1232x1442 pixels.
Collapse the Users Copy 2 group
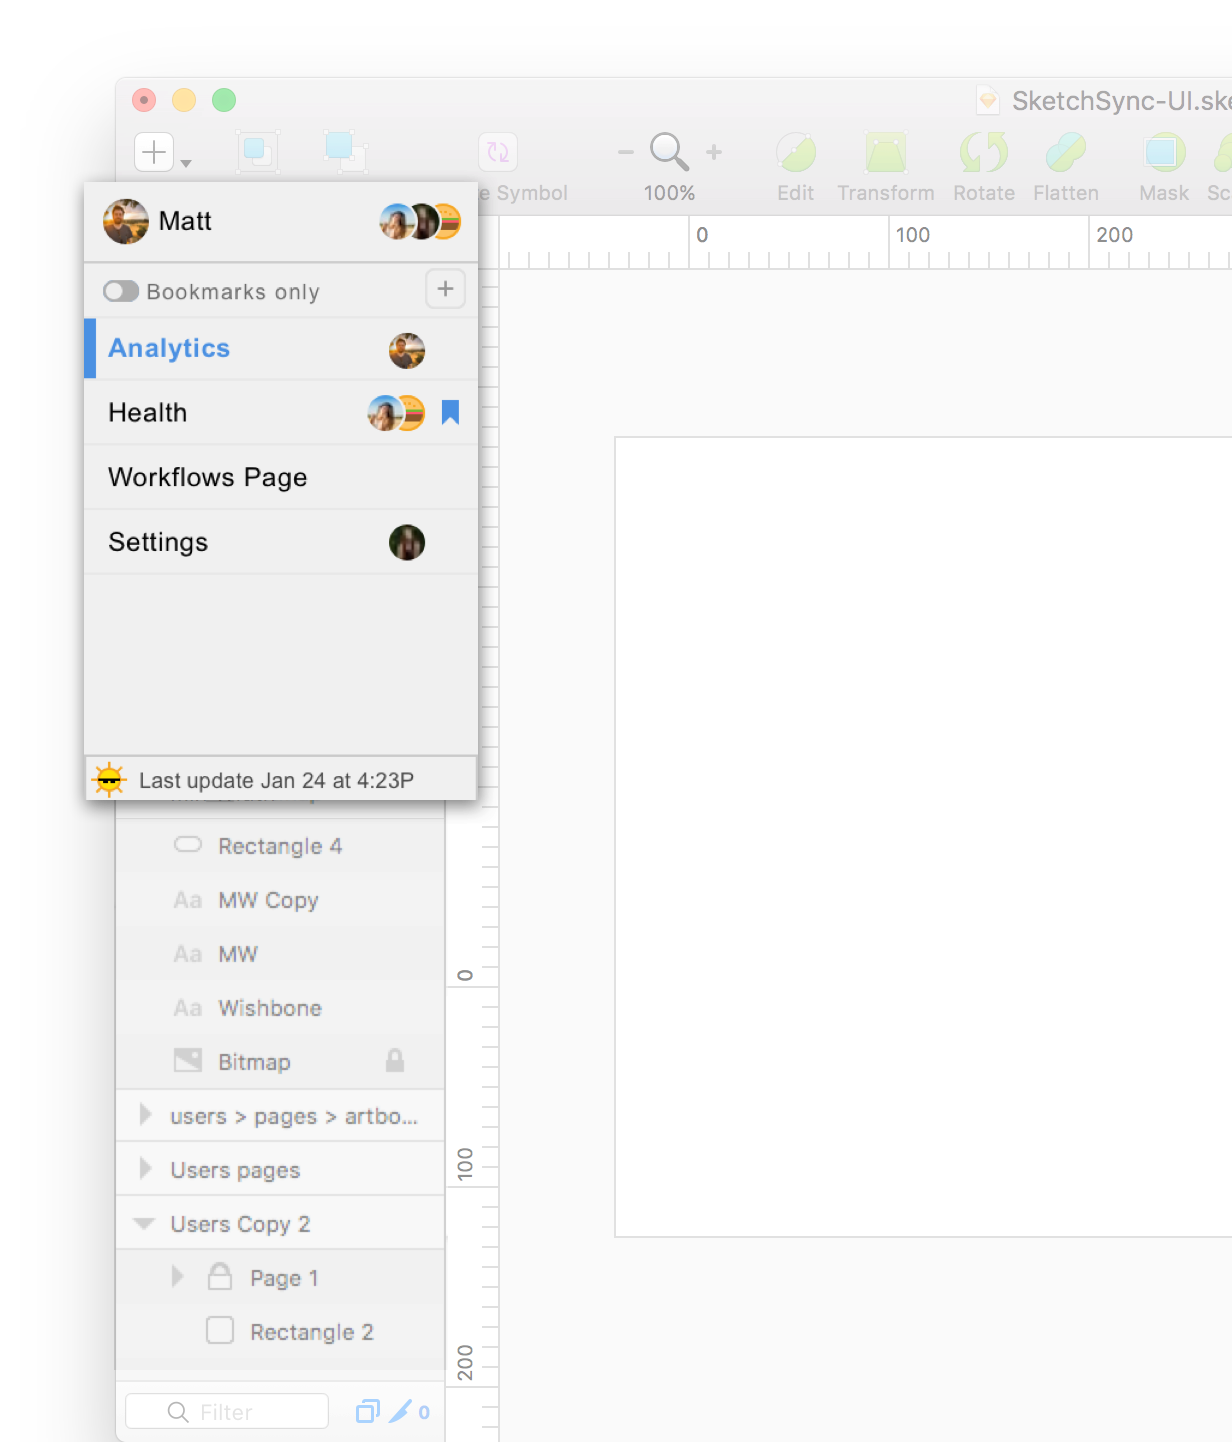(145, 1224)
